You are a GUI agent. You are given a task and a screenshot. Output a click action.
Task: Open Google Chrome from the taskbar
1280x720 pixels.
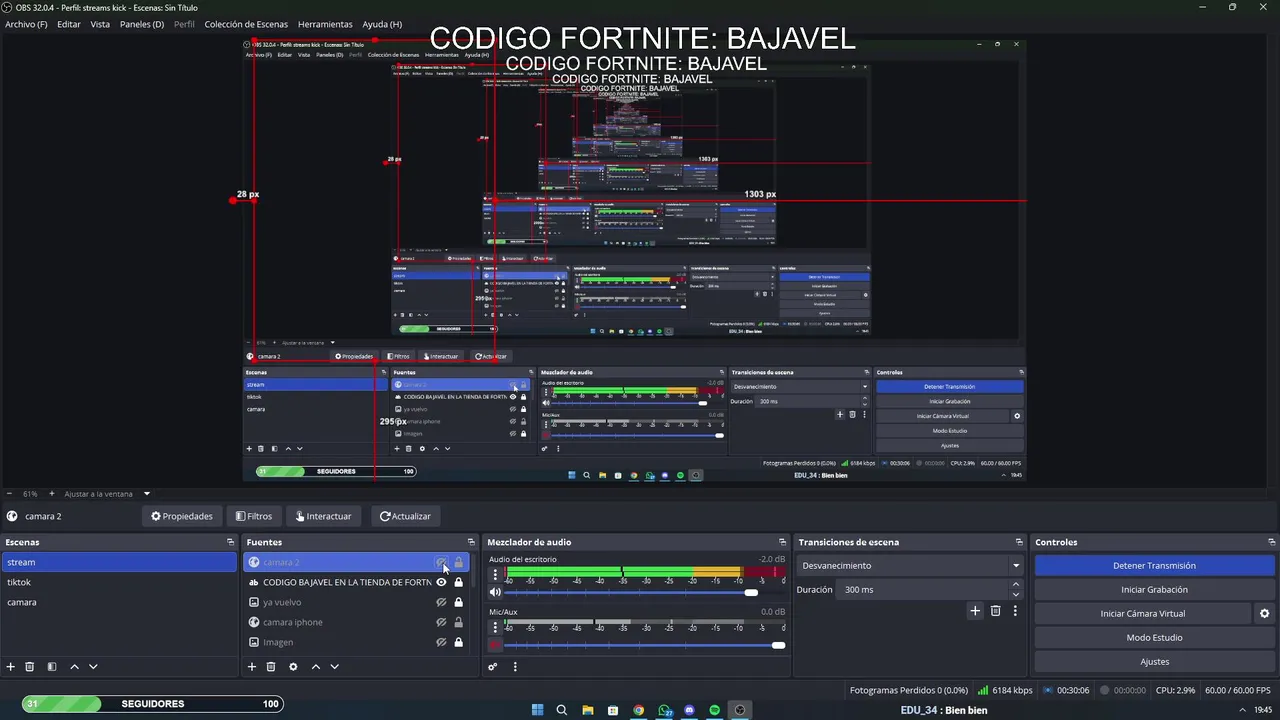[638, 710]
